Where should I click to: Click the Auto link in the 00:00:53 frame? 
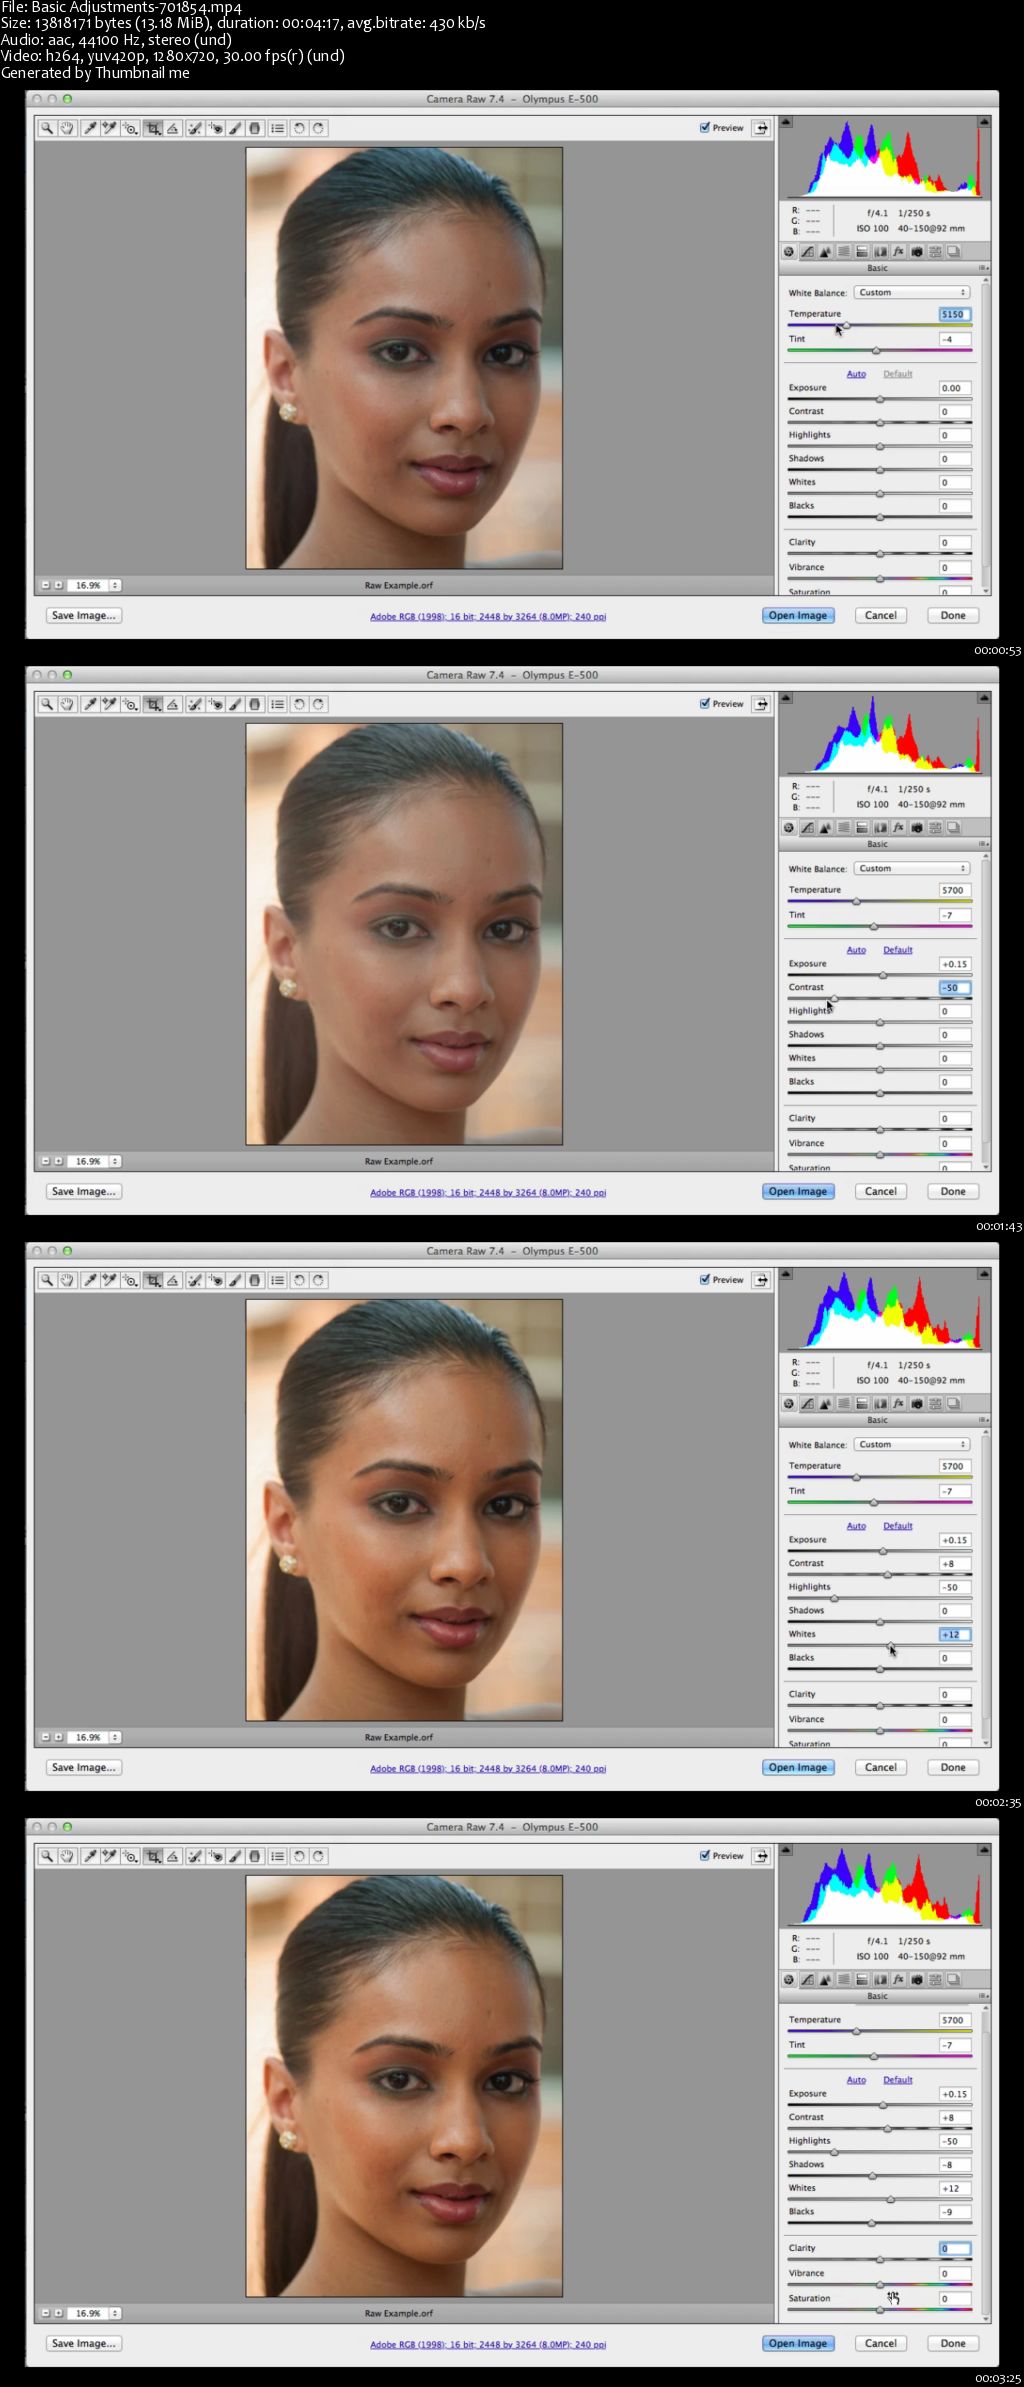coord(856,374)
